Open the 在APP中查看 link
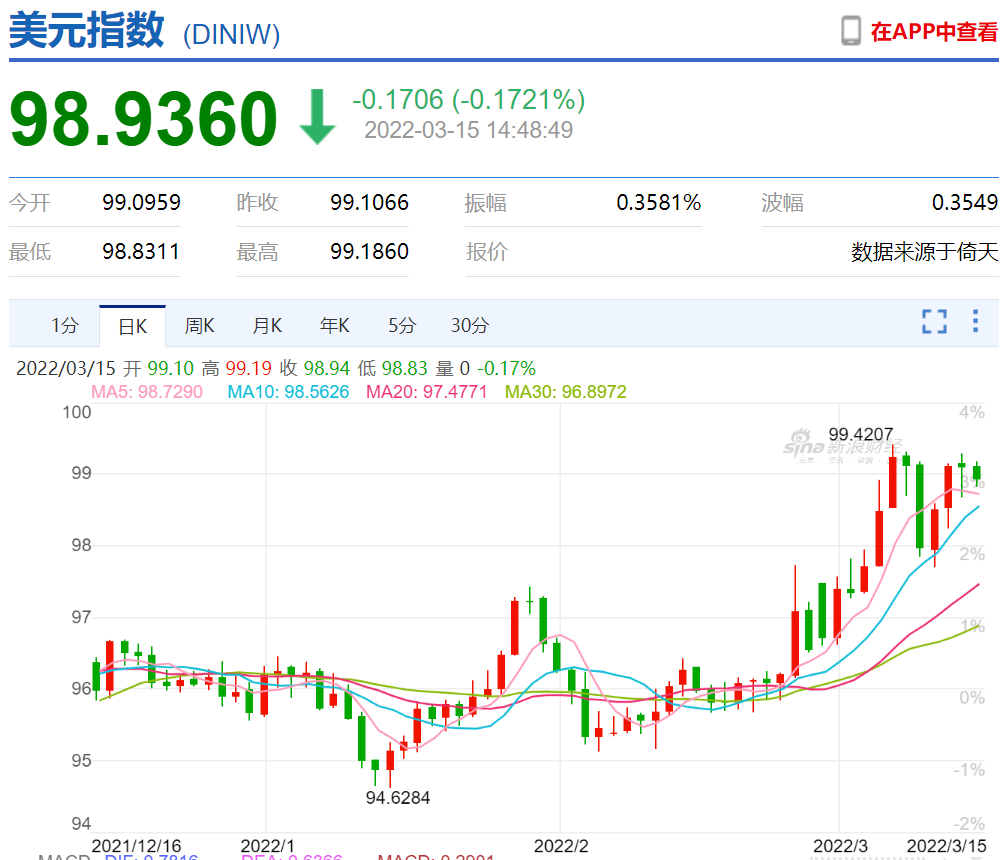 [x=934, y=31]
